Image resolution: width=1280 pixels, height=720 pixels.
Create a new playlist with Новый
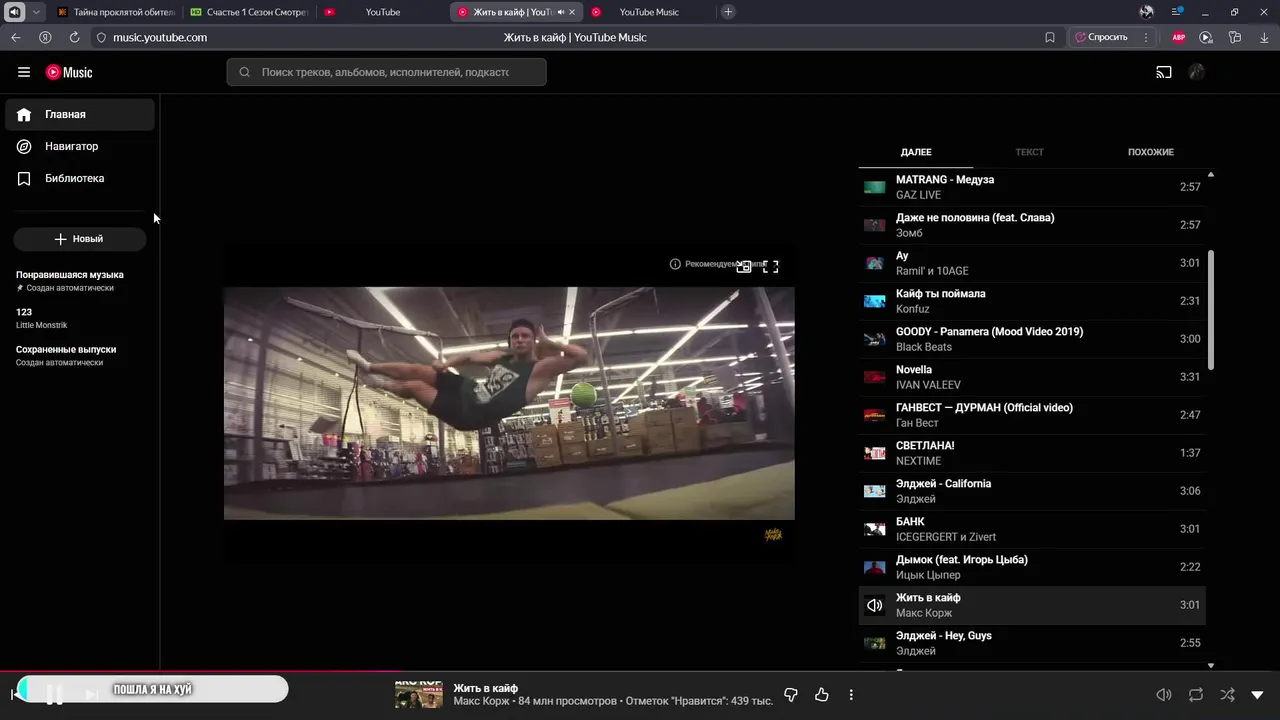[x=80, y=239]
